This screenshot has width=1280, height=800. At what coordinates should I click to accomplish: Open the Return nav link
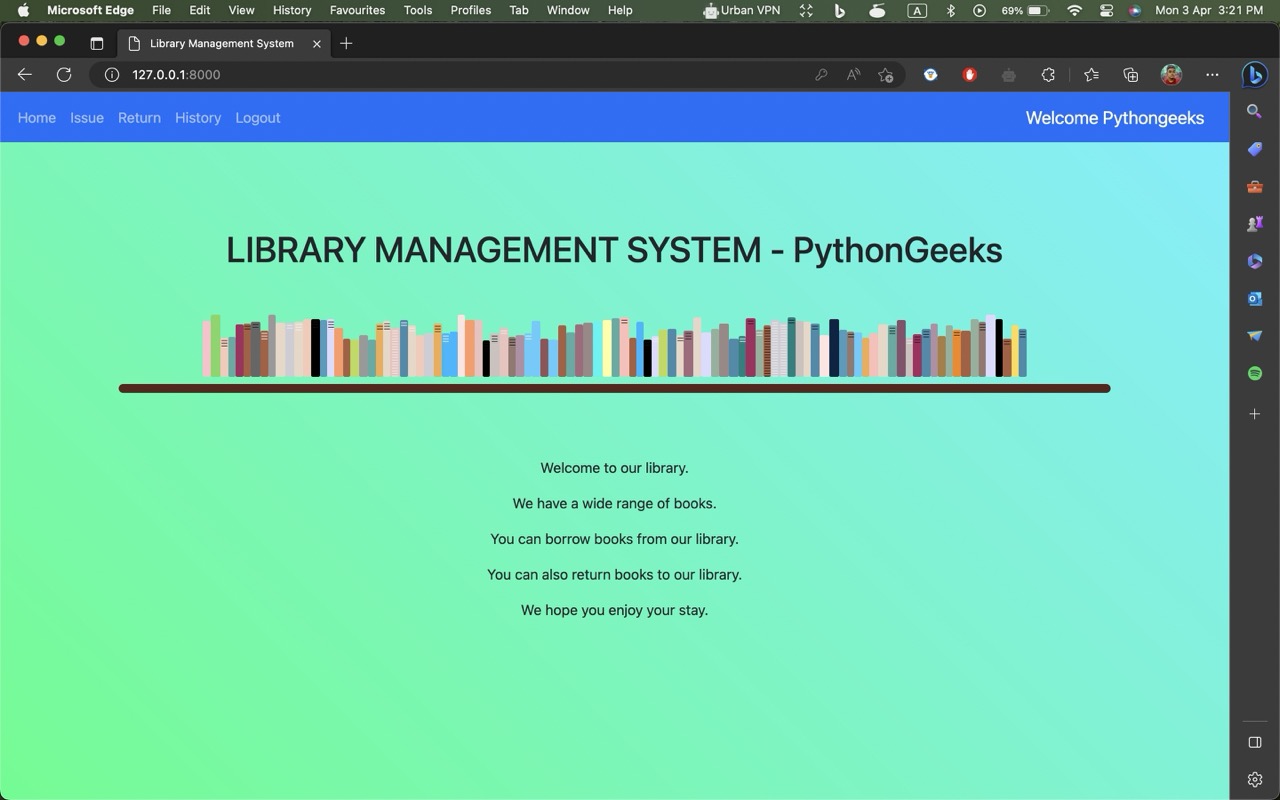[139, 117]
